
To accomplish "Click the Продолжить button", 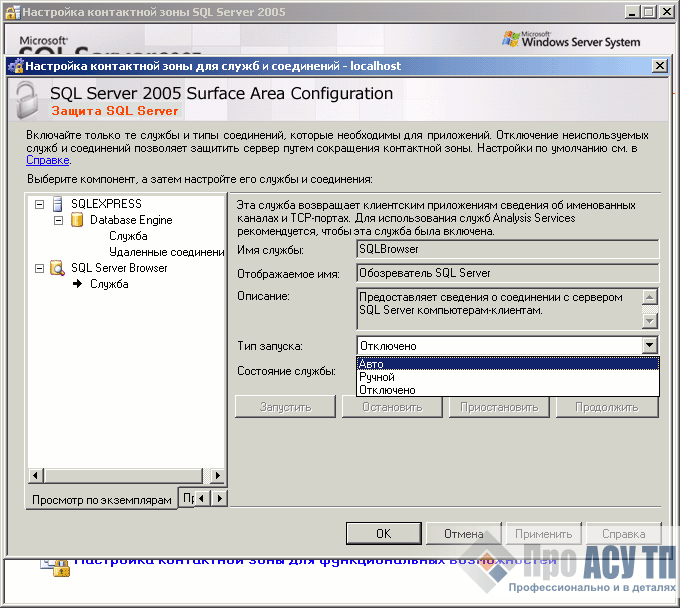I will click(607, 407).
